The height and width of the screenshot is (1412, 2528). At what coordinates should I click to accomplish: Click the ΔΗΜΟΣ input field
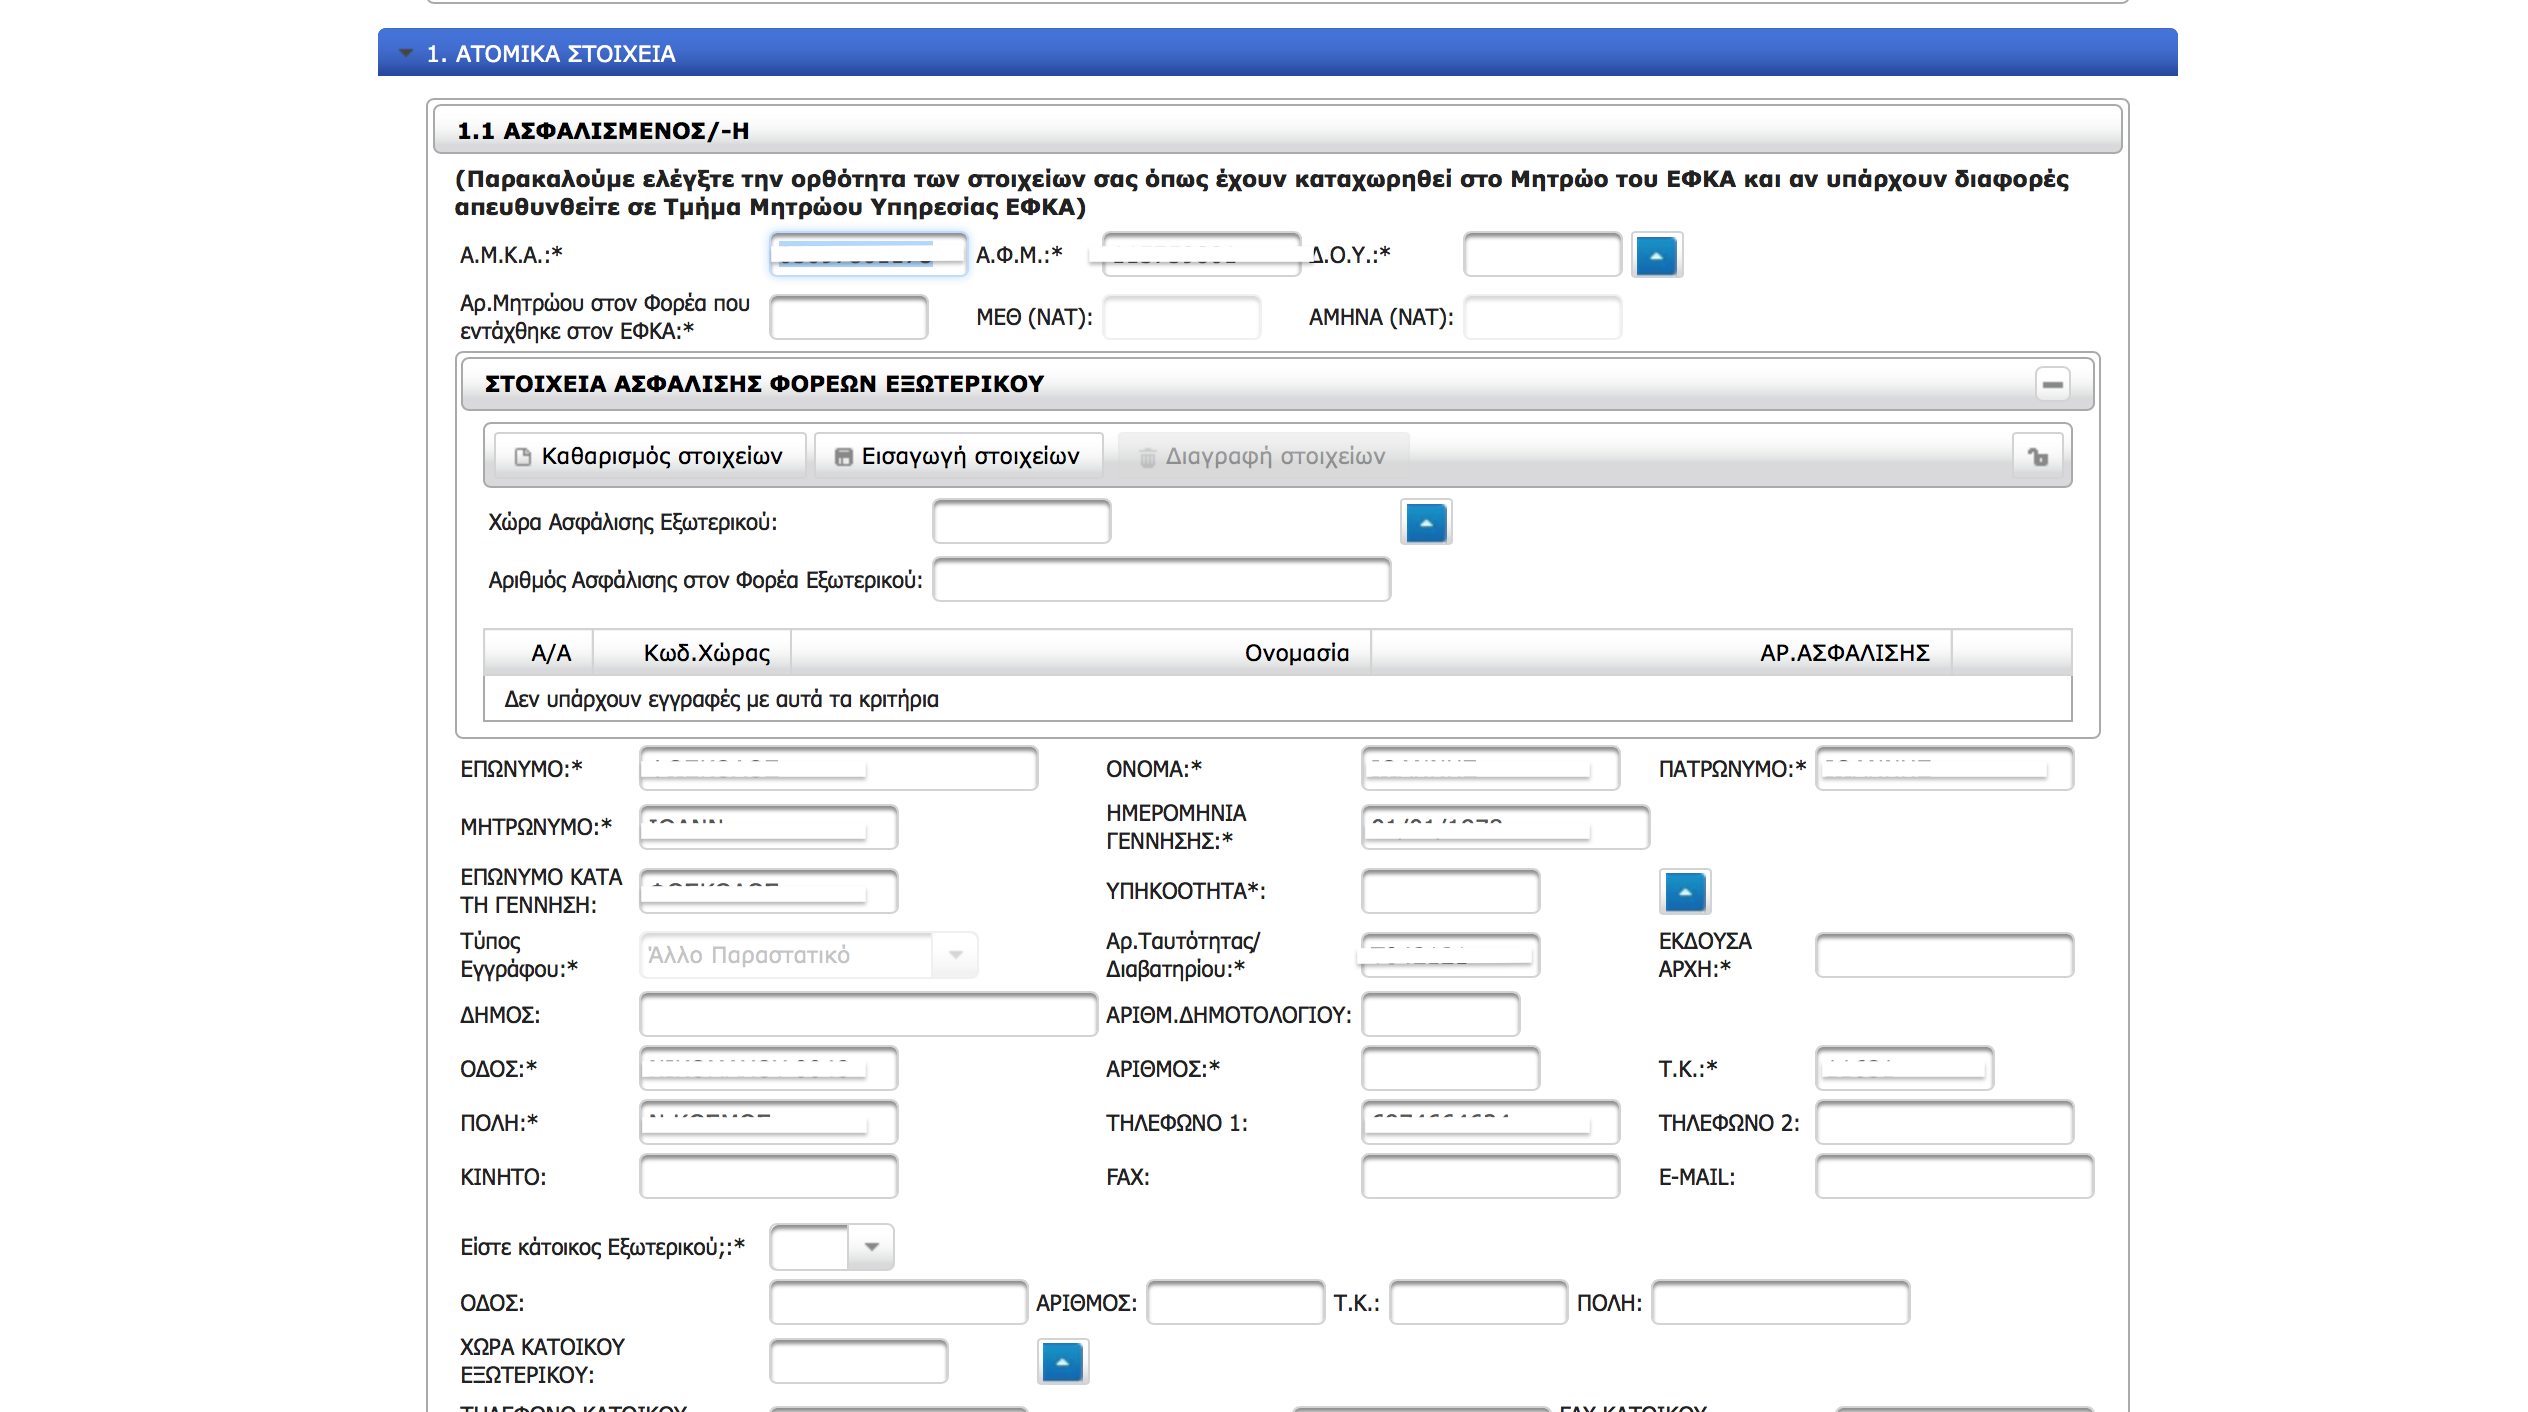pos(867,1015)
